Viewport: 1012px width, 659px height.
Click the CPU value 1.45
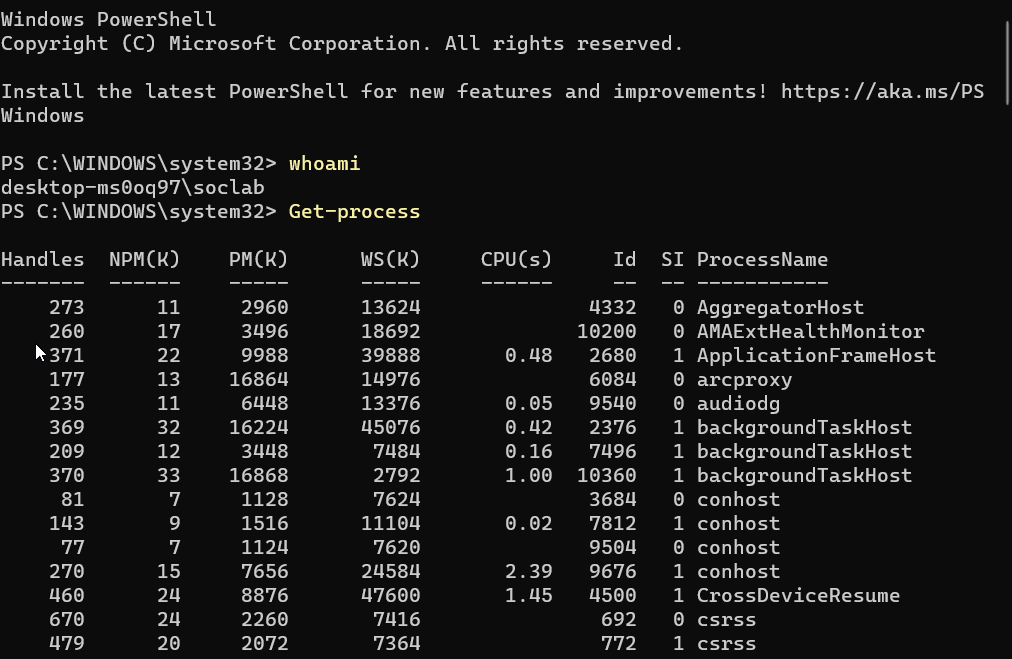(529, 595)
